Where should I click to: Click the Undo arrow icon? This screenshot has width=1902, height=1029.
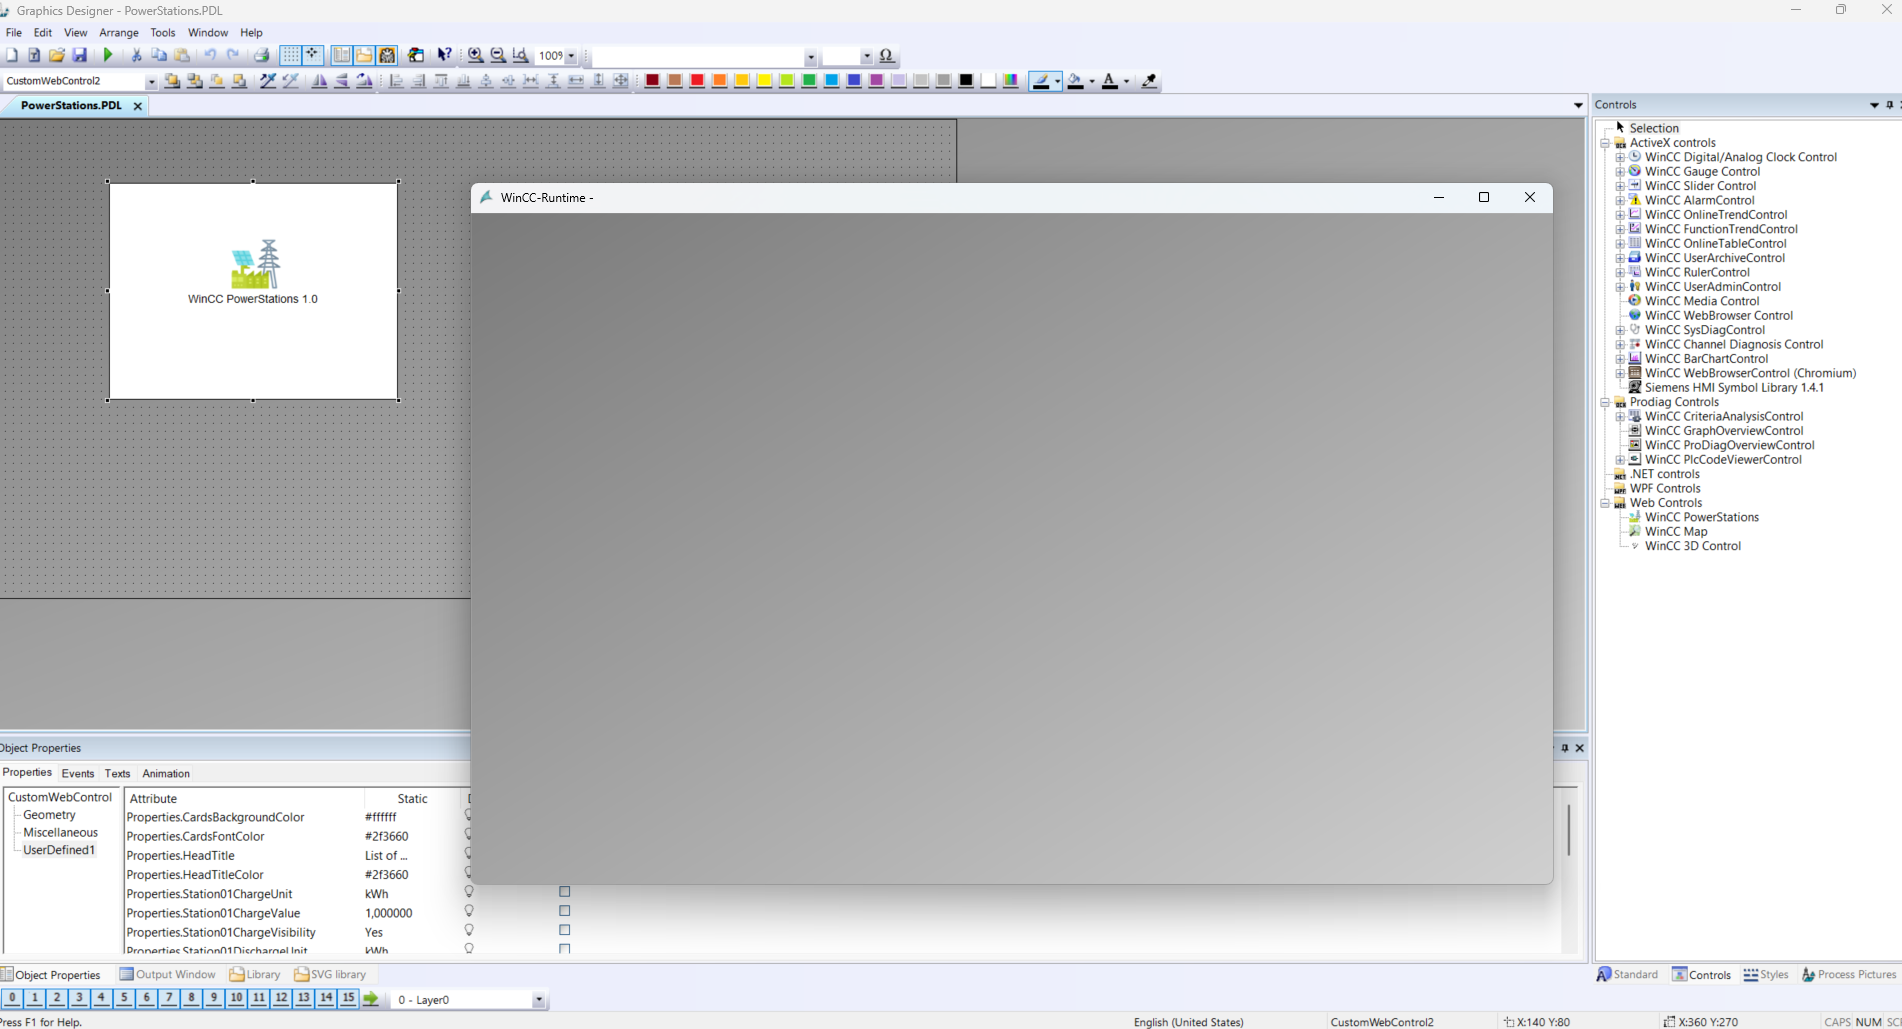210,56
